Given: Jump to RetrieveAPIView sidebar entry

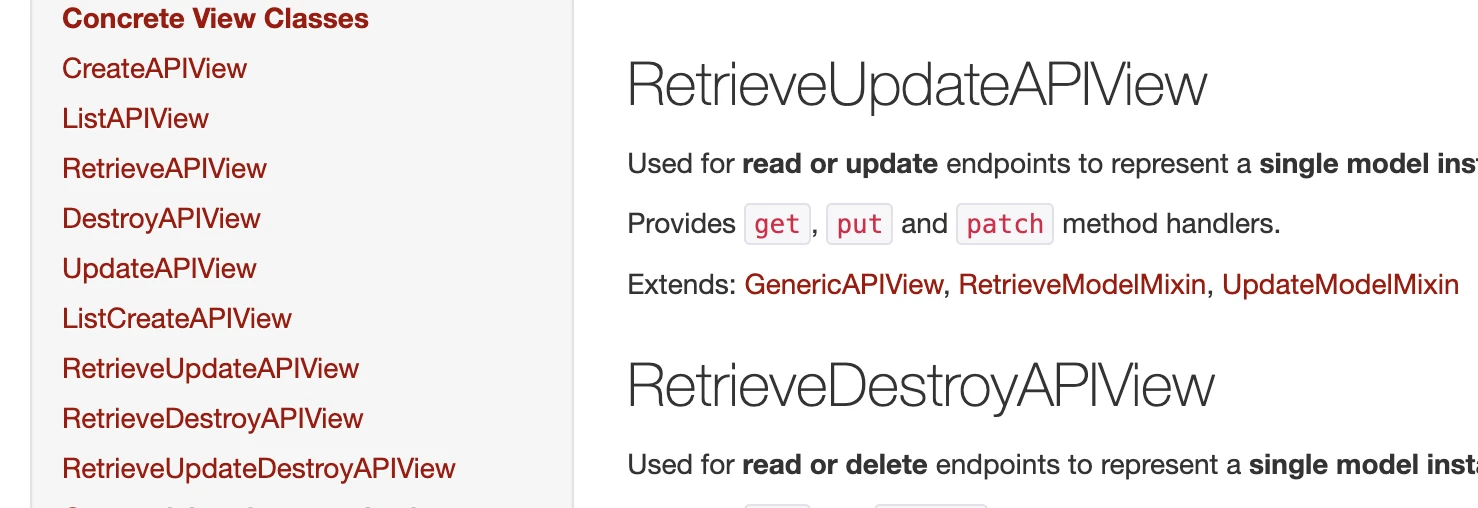Looking at the screenshot, I should (164, 169).
